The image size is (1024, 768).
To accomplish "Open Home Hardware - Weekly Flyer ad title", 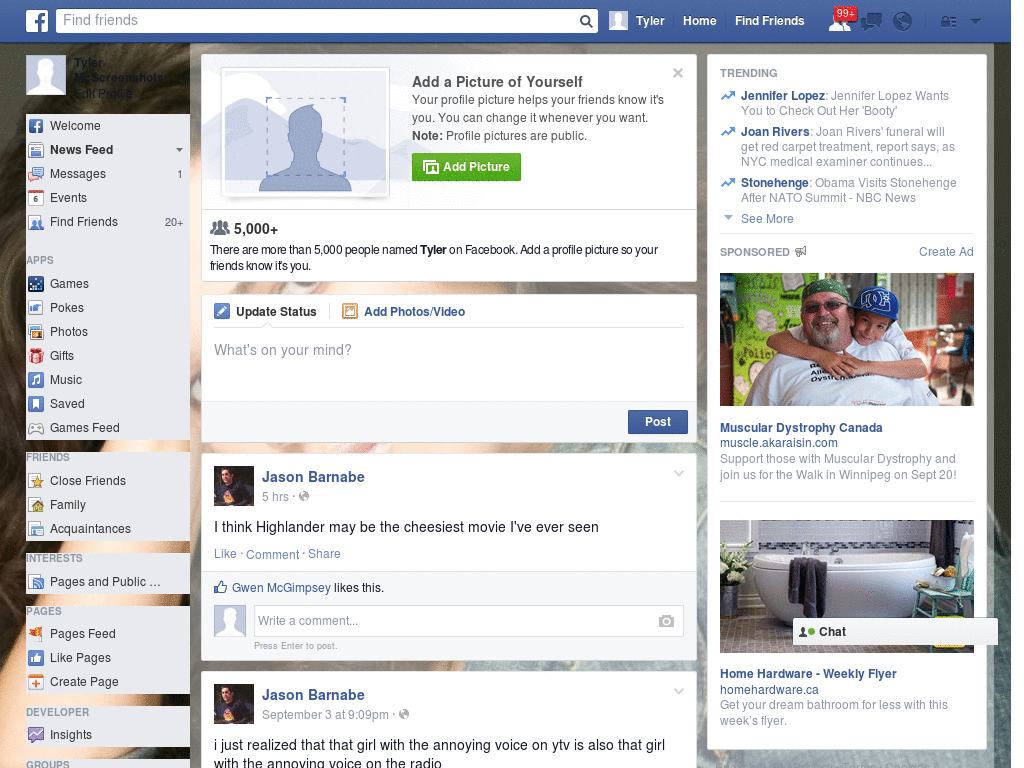I will [808, 674].
